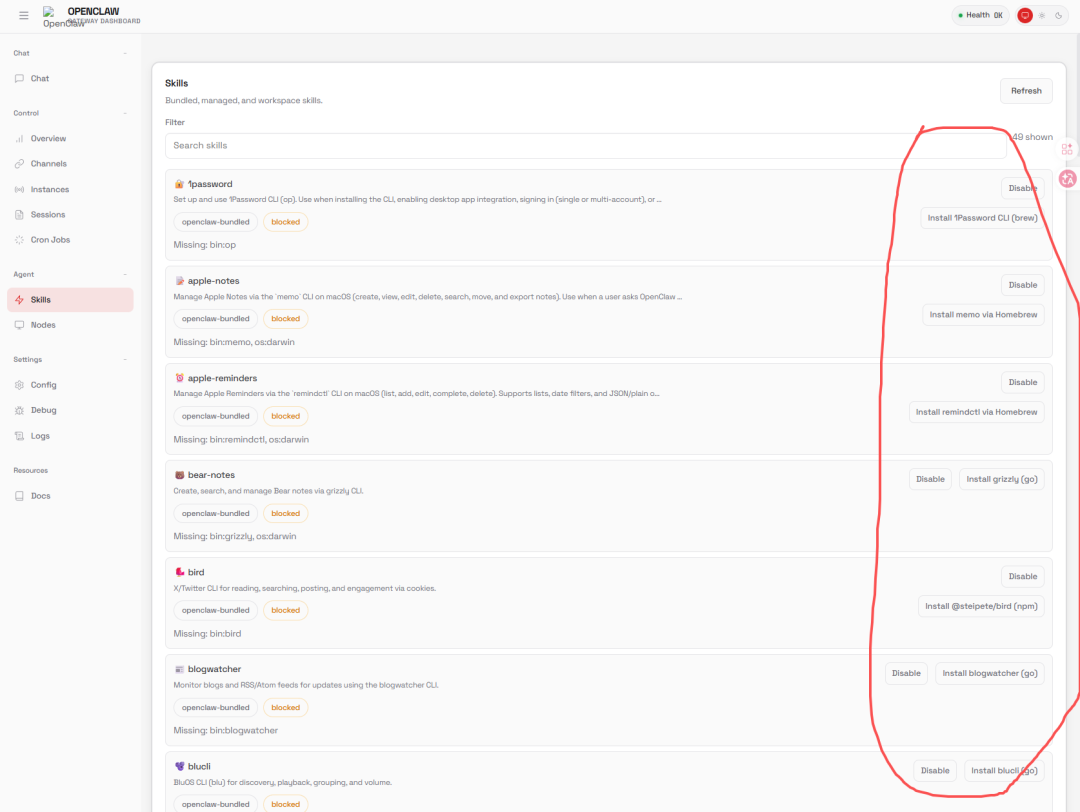Screen dimensions: 1080x812
Task: Open Cron Jobs from the sidebar
Action: 50,240
